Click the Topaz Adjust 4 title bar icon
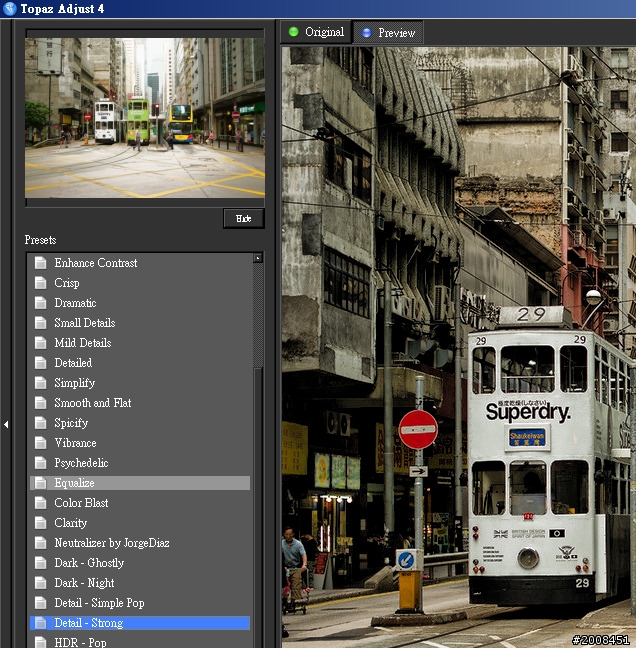 click(9, 8)
